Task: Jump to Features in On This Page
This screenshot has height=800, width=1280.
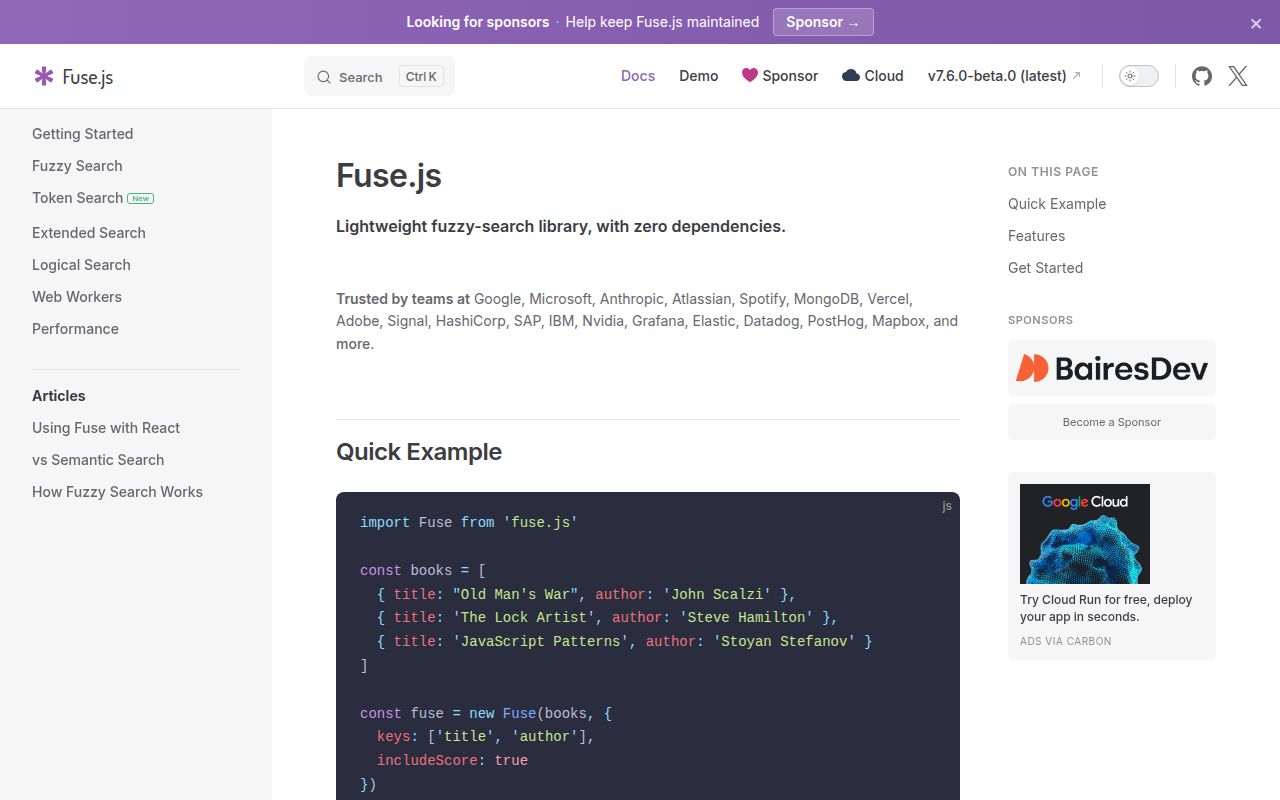Action: pyautogui.click(x=1036, y=236)
